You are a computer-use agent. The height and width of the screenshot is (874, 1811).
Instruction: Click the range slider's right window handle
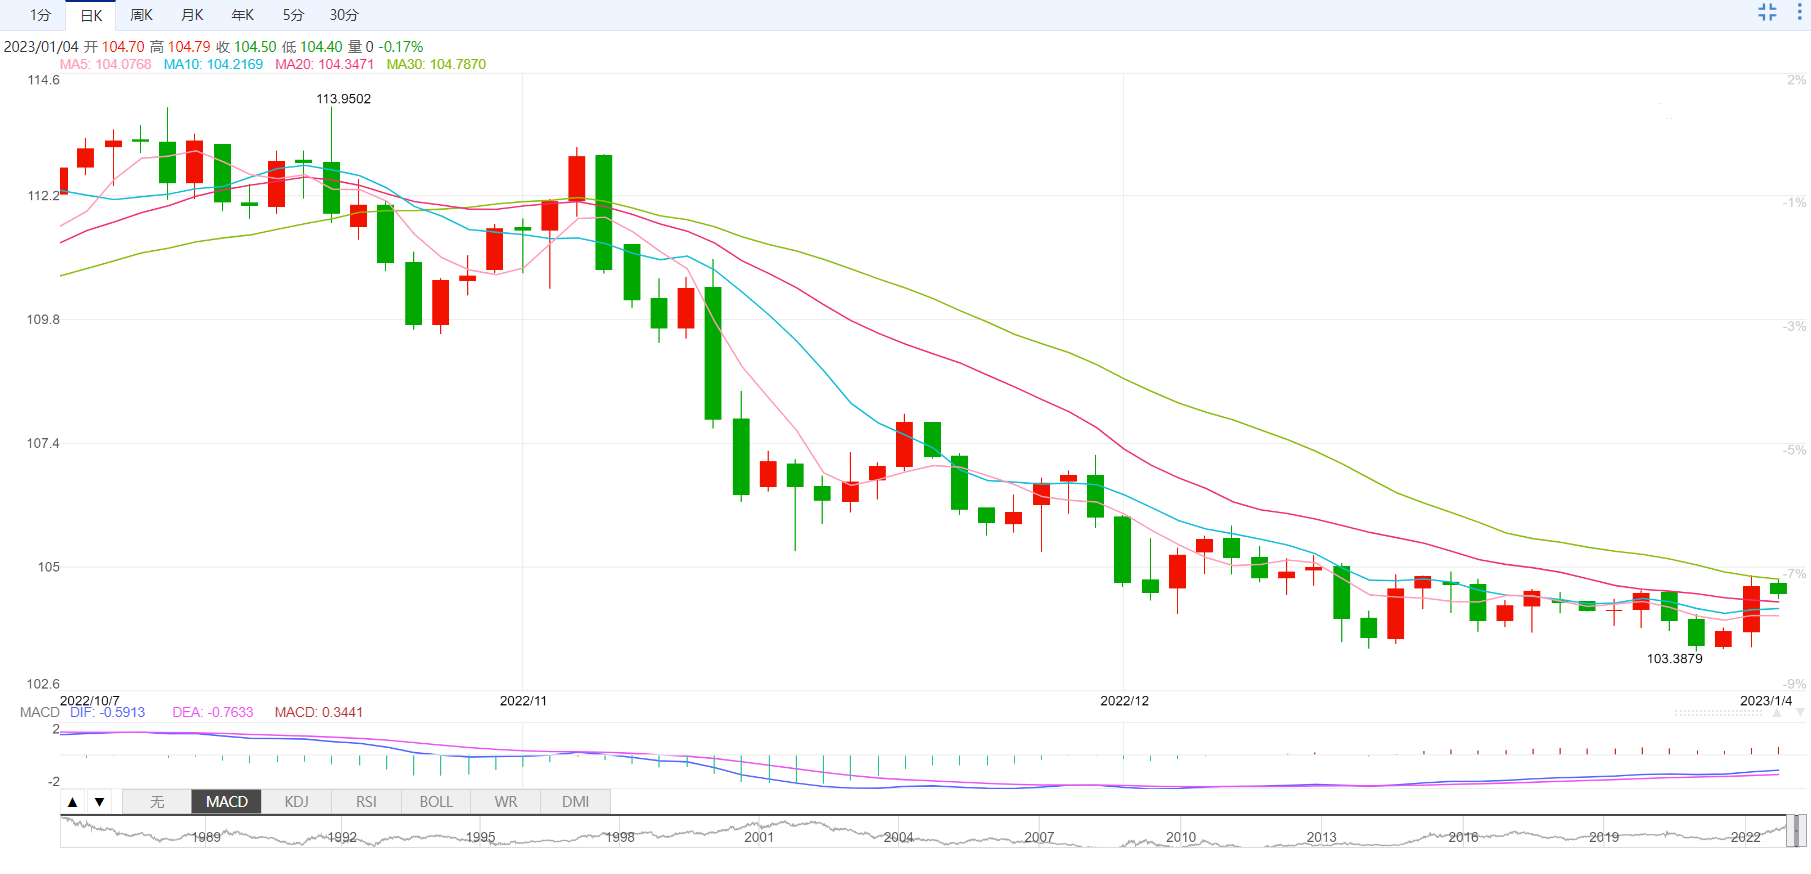coord(1804,831)
